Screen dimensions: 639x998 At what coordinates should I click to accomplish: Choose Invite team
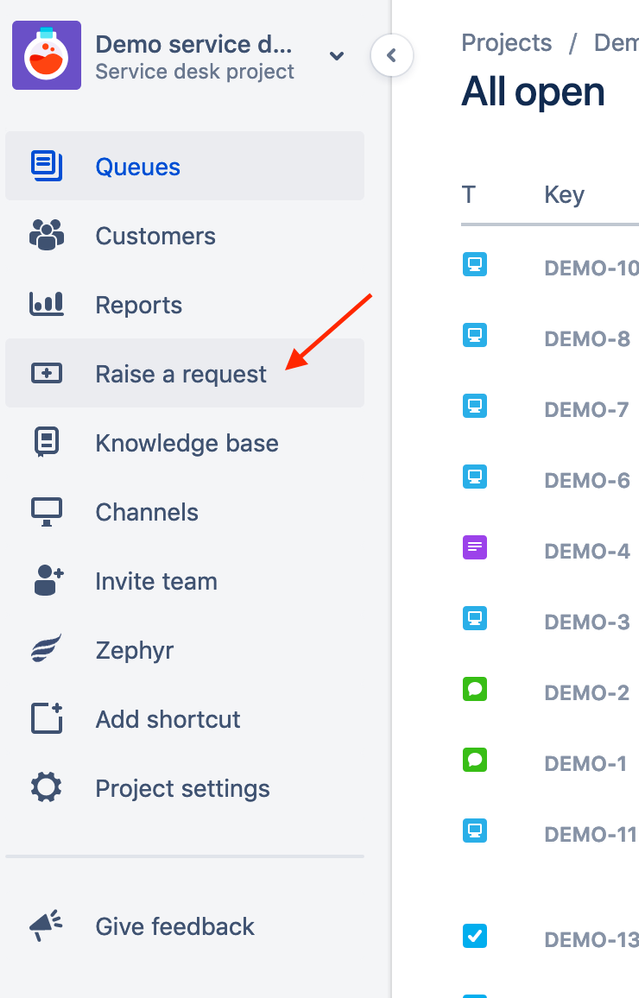pyautogui.click(x=185, y=581)
